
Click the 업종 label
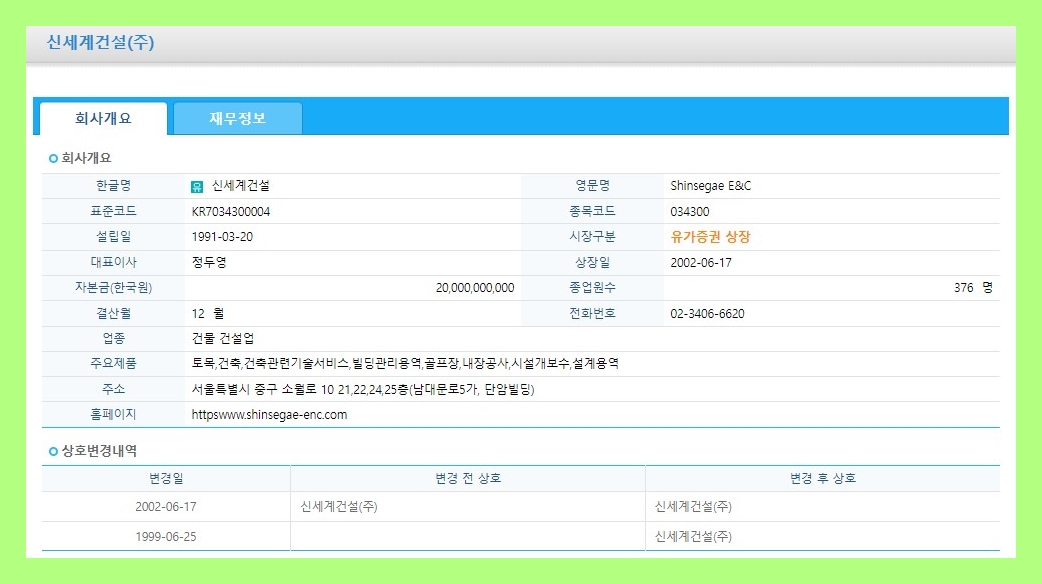[x=114, y=339]
